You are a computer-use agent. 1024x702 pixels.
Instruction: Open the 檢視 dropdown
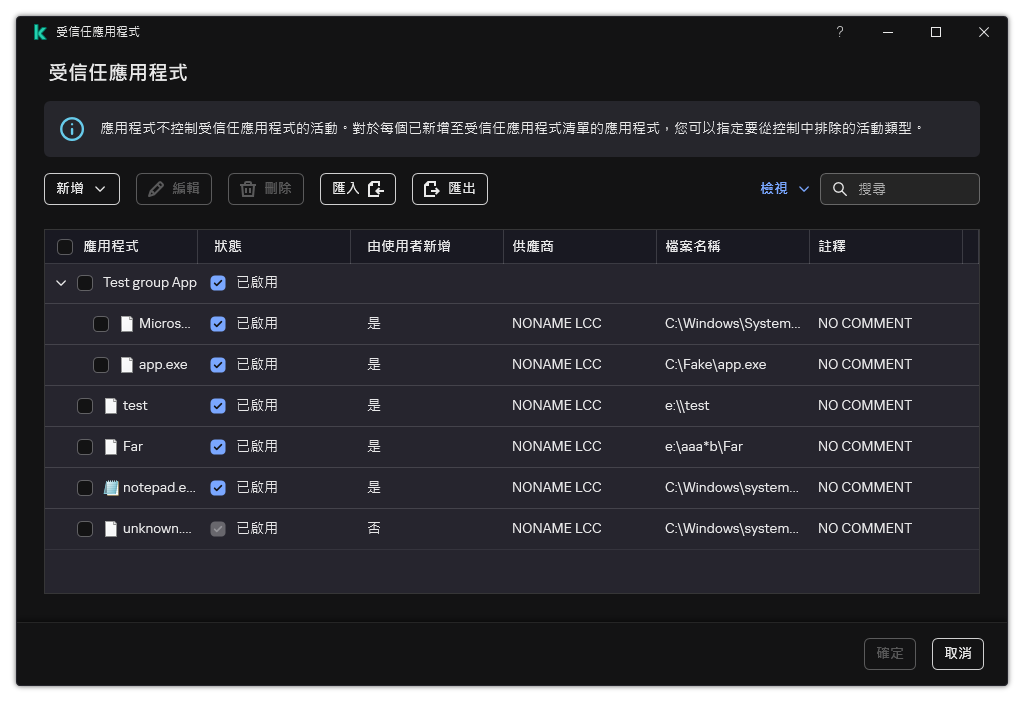click(x=784, y=188)
